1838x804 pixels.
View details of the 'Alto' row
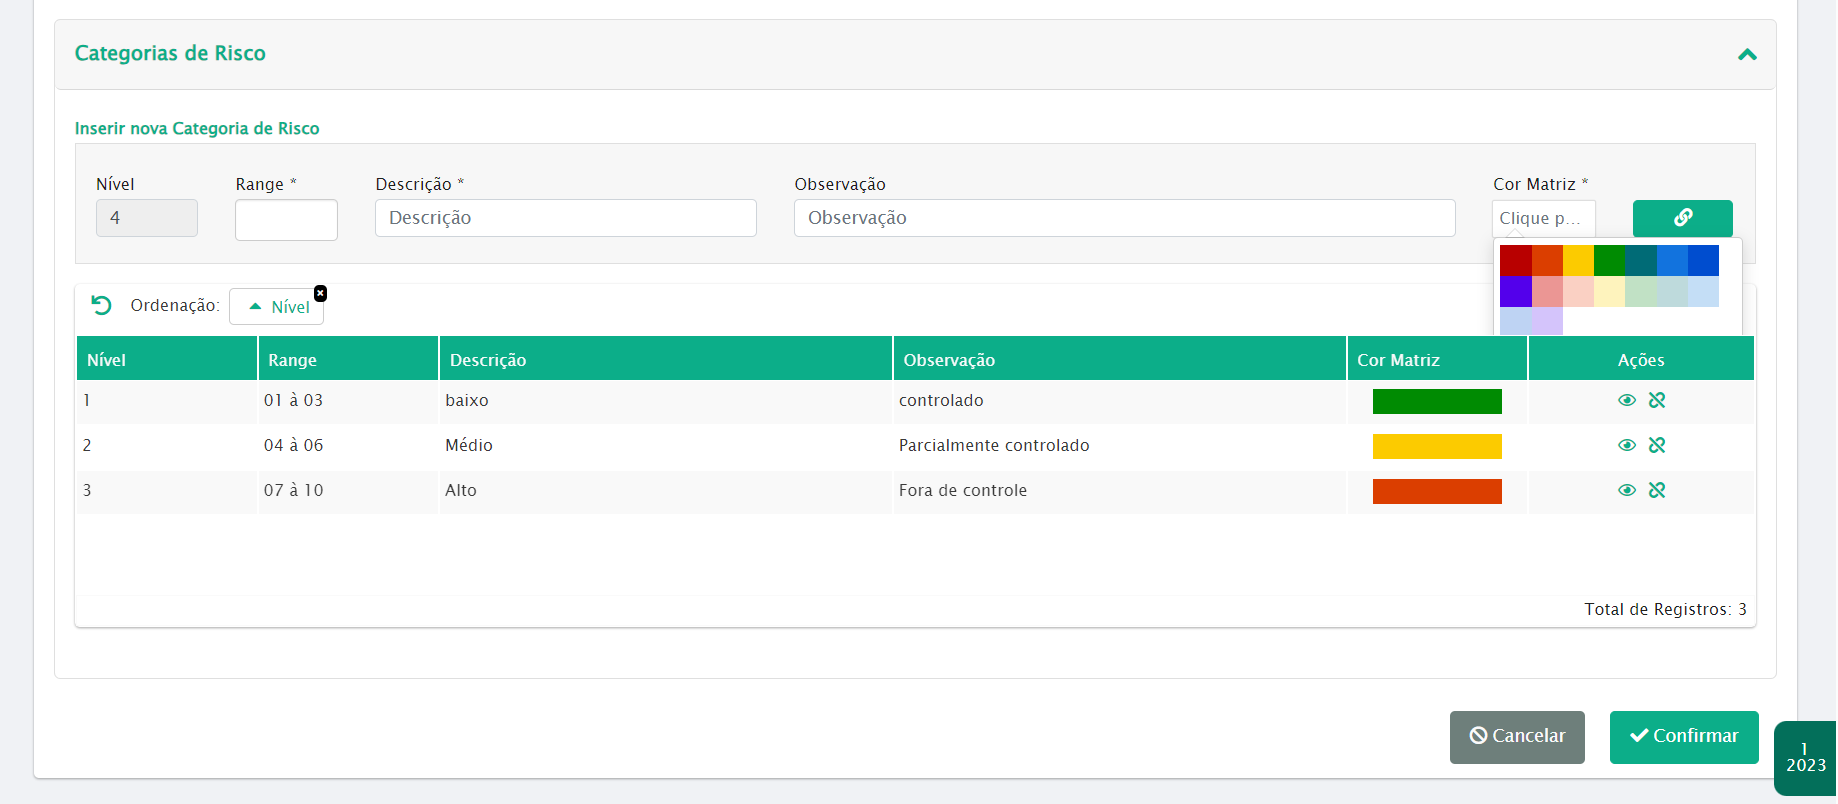tap(1627, 490)
